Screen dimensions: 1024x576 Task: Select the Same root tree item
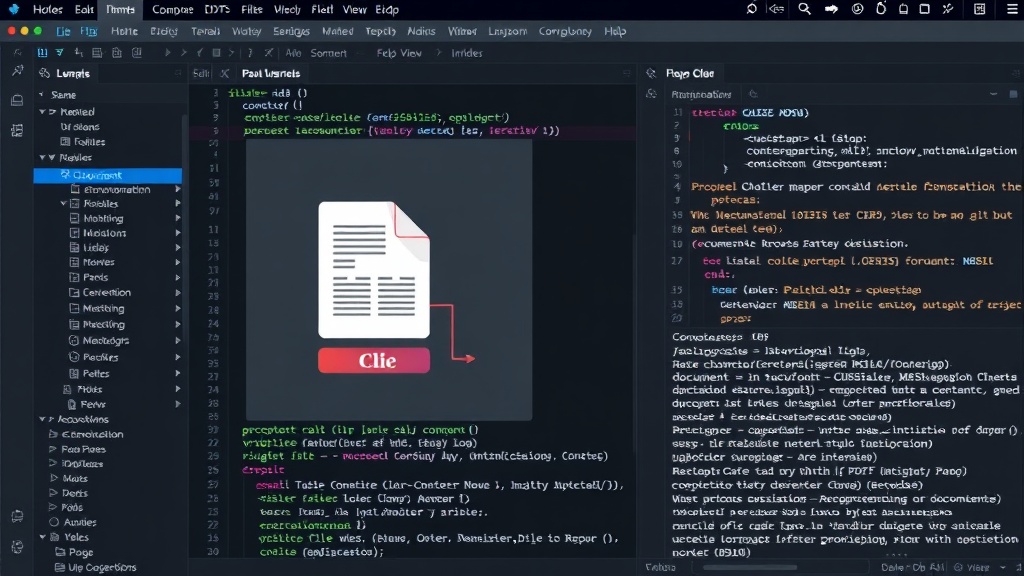coord(63,95)
